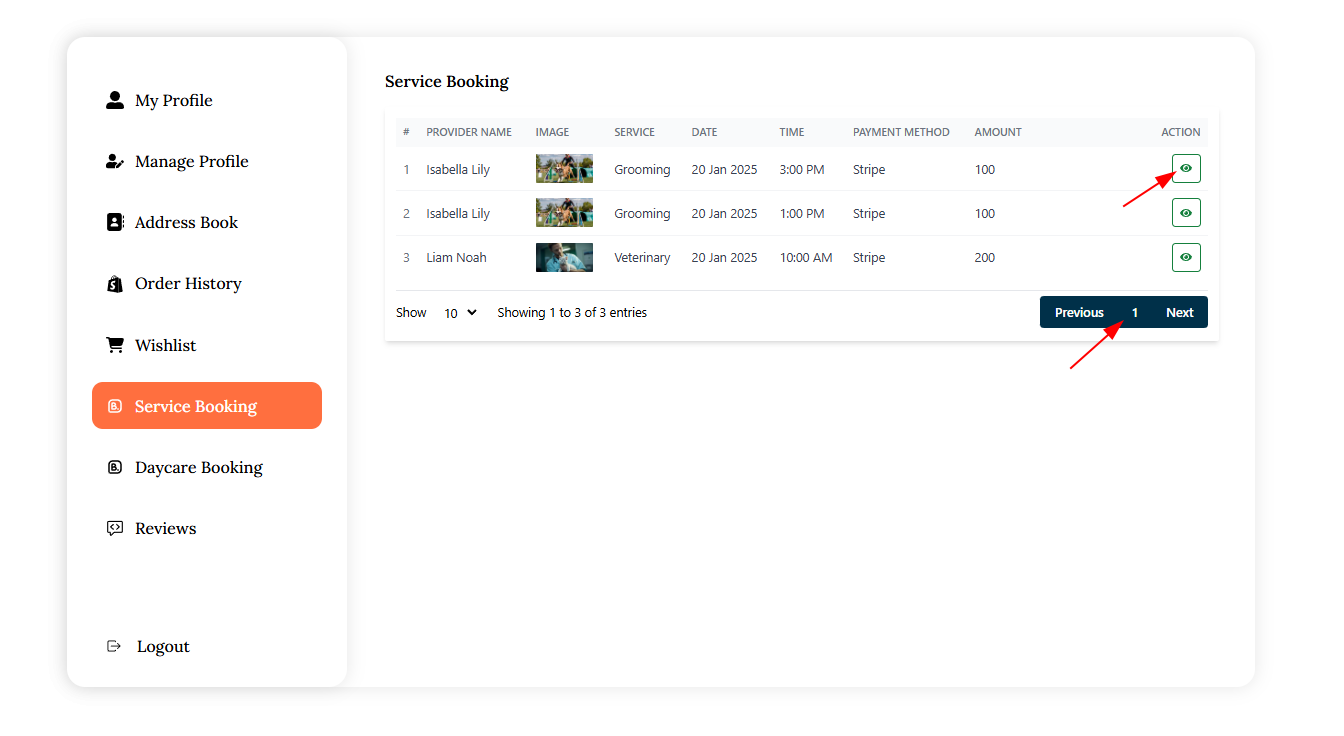Click the Previous pagination button
The width and height of the screenshot is (1344, 736).
coord(1079,313)
